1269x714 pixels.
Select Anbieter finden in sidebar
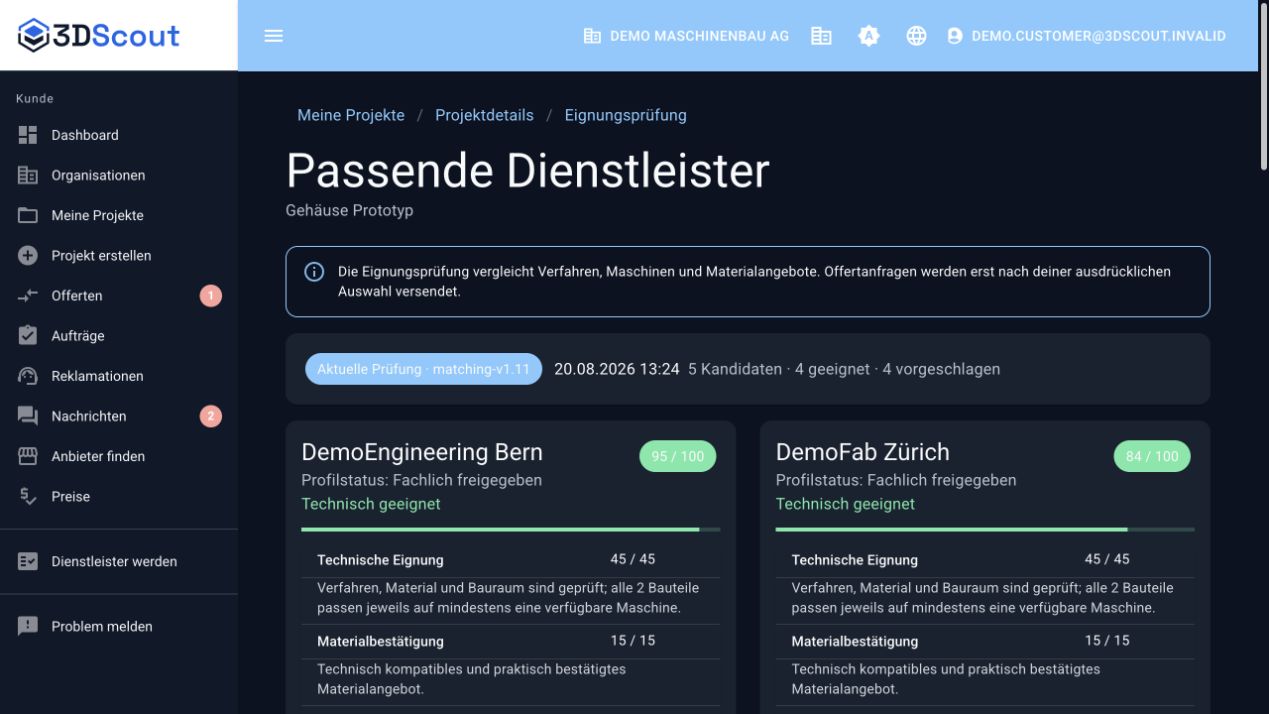[119, 456]
